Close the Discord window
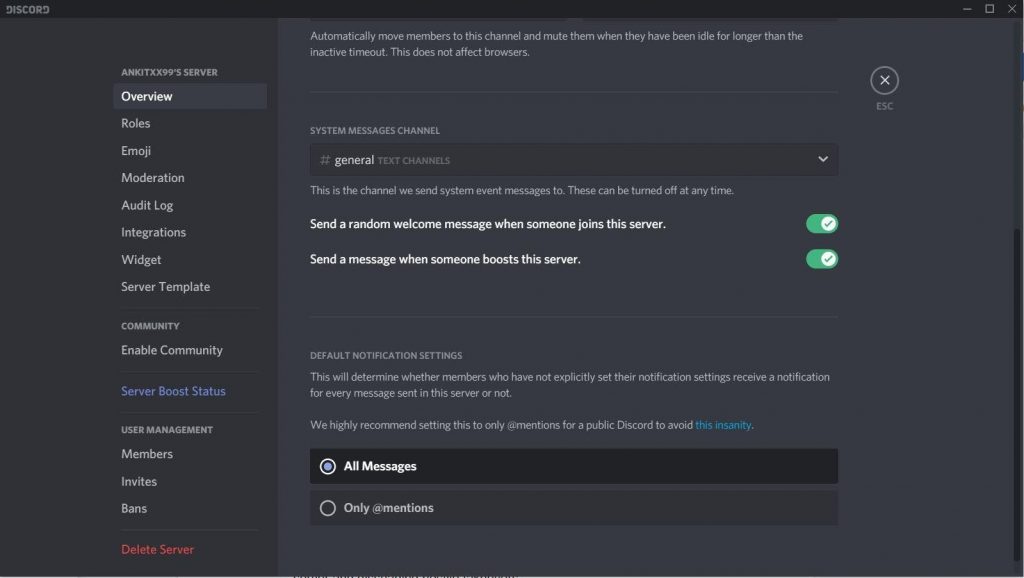Viewport: 1024px width, 578px height. point(1012,8)
